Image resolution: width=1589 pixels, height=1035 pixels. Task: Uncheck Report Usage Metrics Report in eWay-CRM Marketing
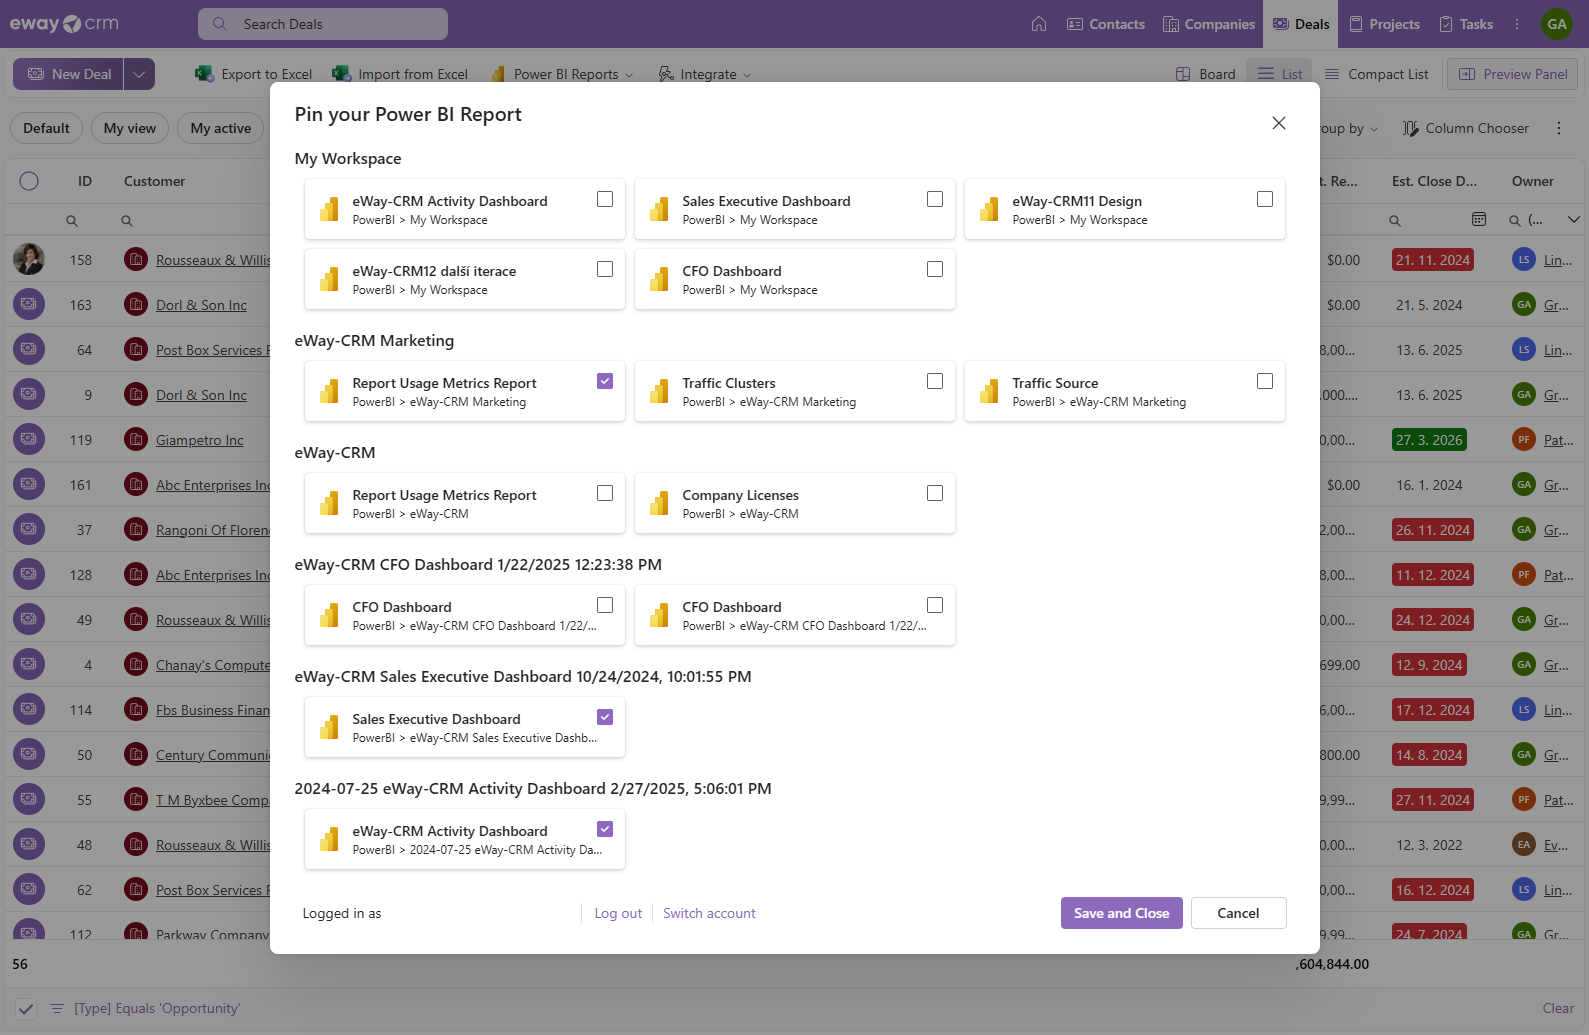tap(605, 381)
